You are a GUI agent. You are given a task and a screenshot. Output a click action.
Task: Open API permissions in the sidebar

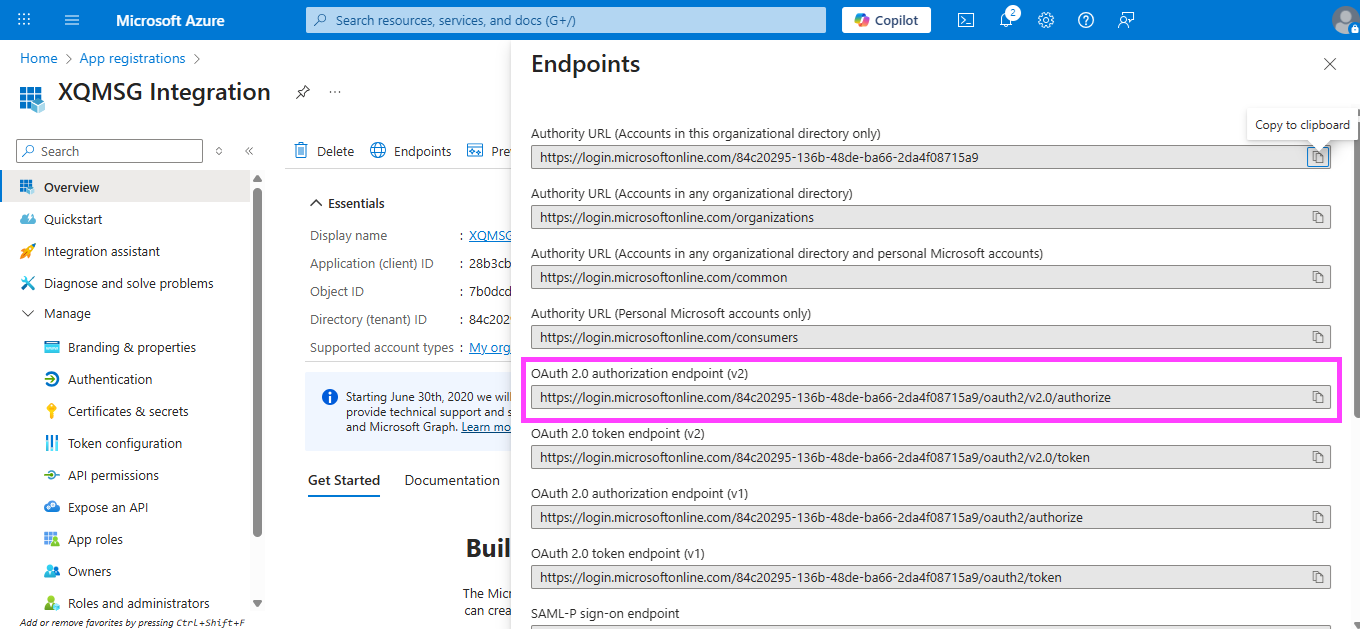pyautogui.click(x=113, y=475)
